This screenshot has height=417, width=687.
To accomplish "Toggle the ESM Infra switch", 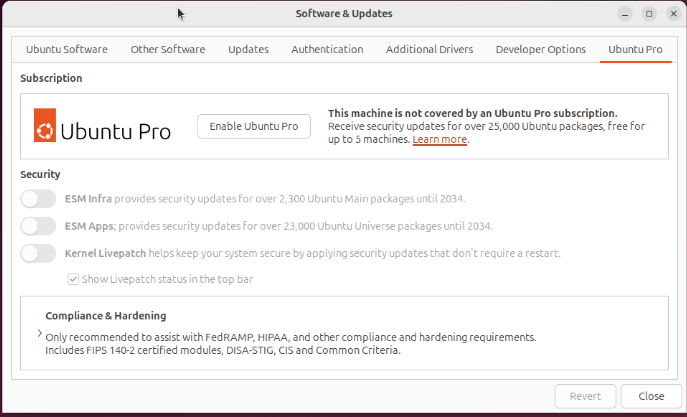I will (x=38, y=199).
